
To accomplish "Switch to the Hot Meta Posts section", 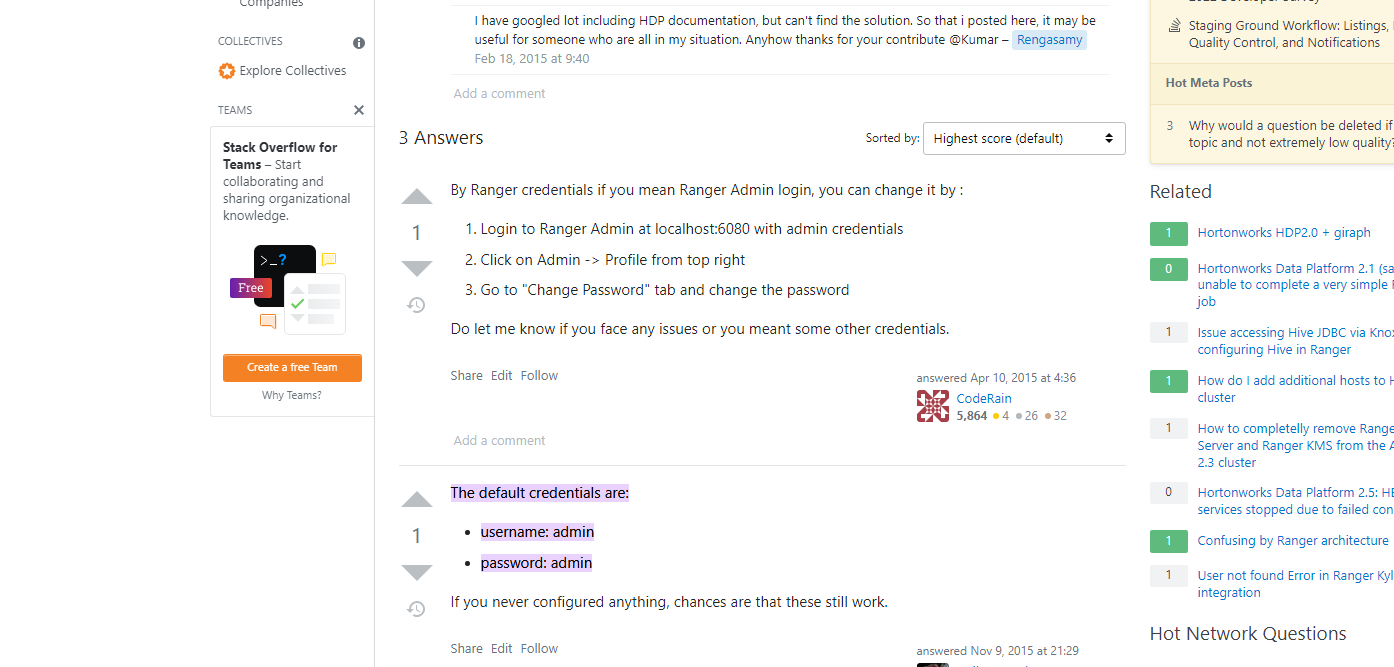I will coord(1208,83).
